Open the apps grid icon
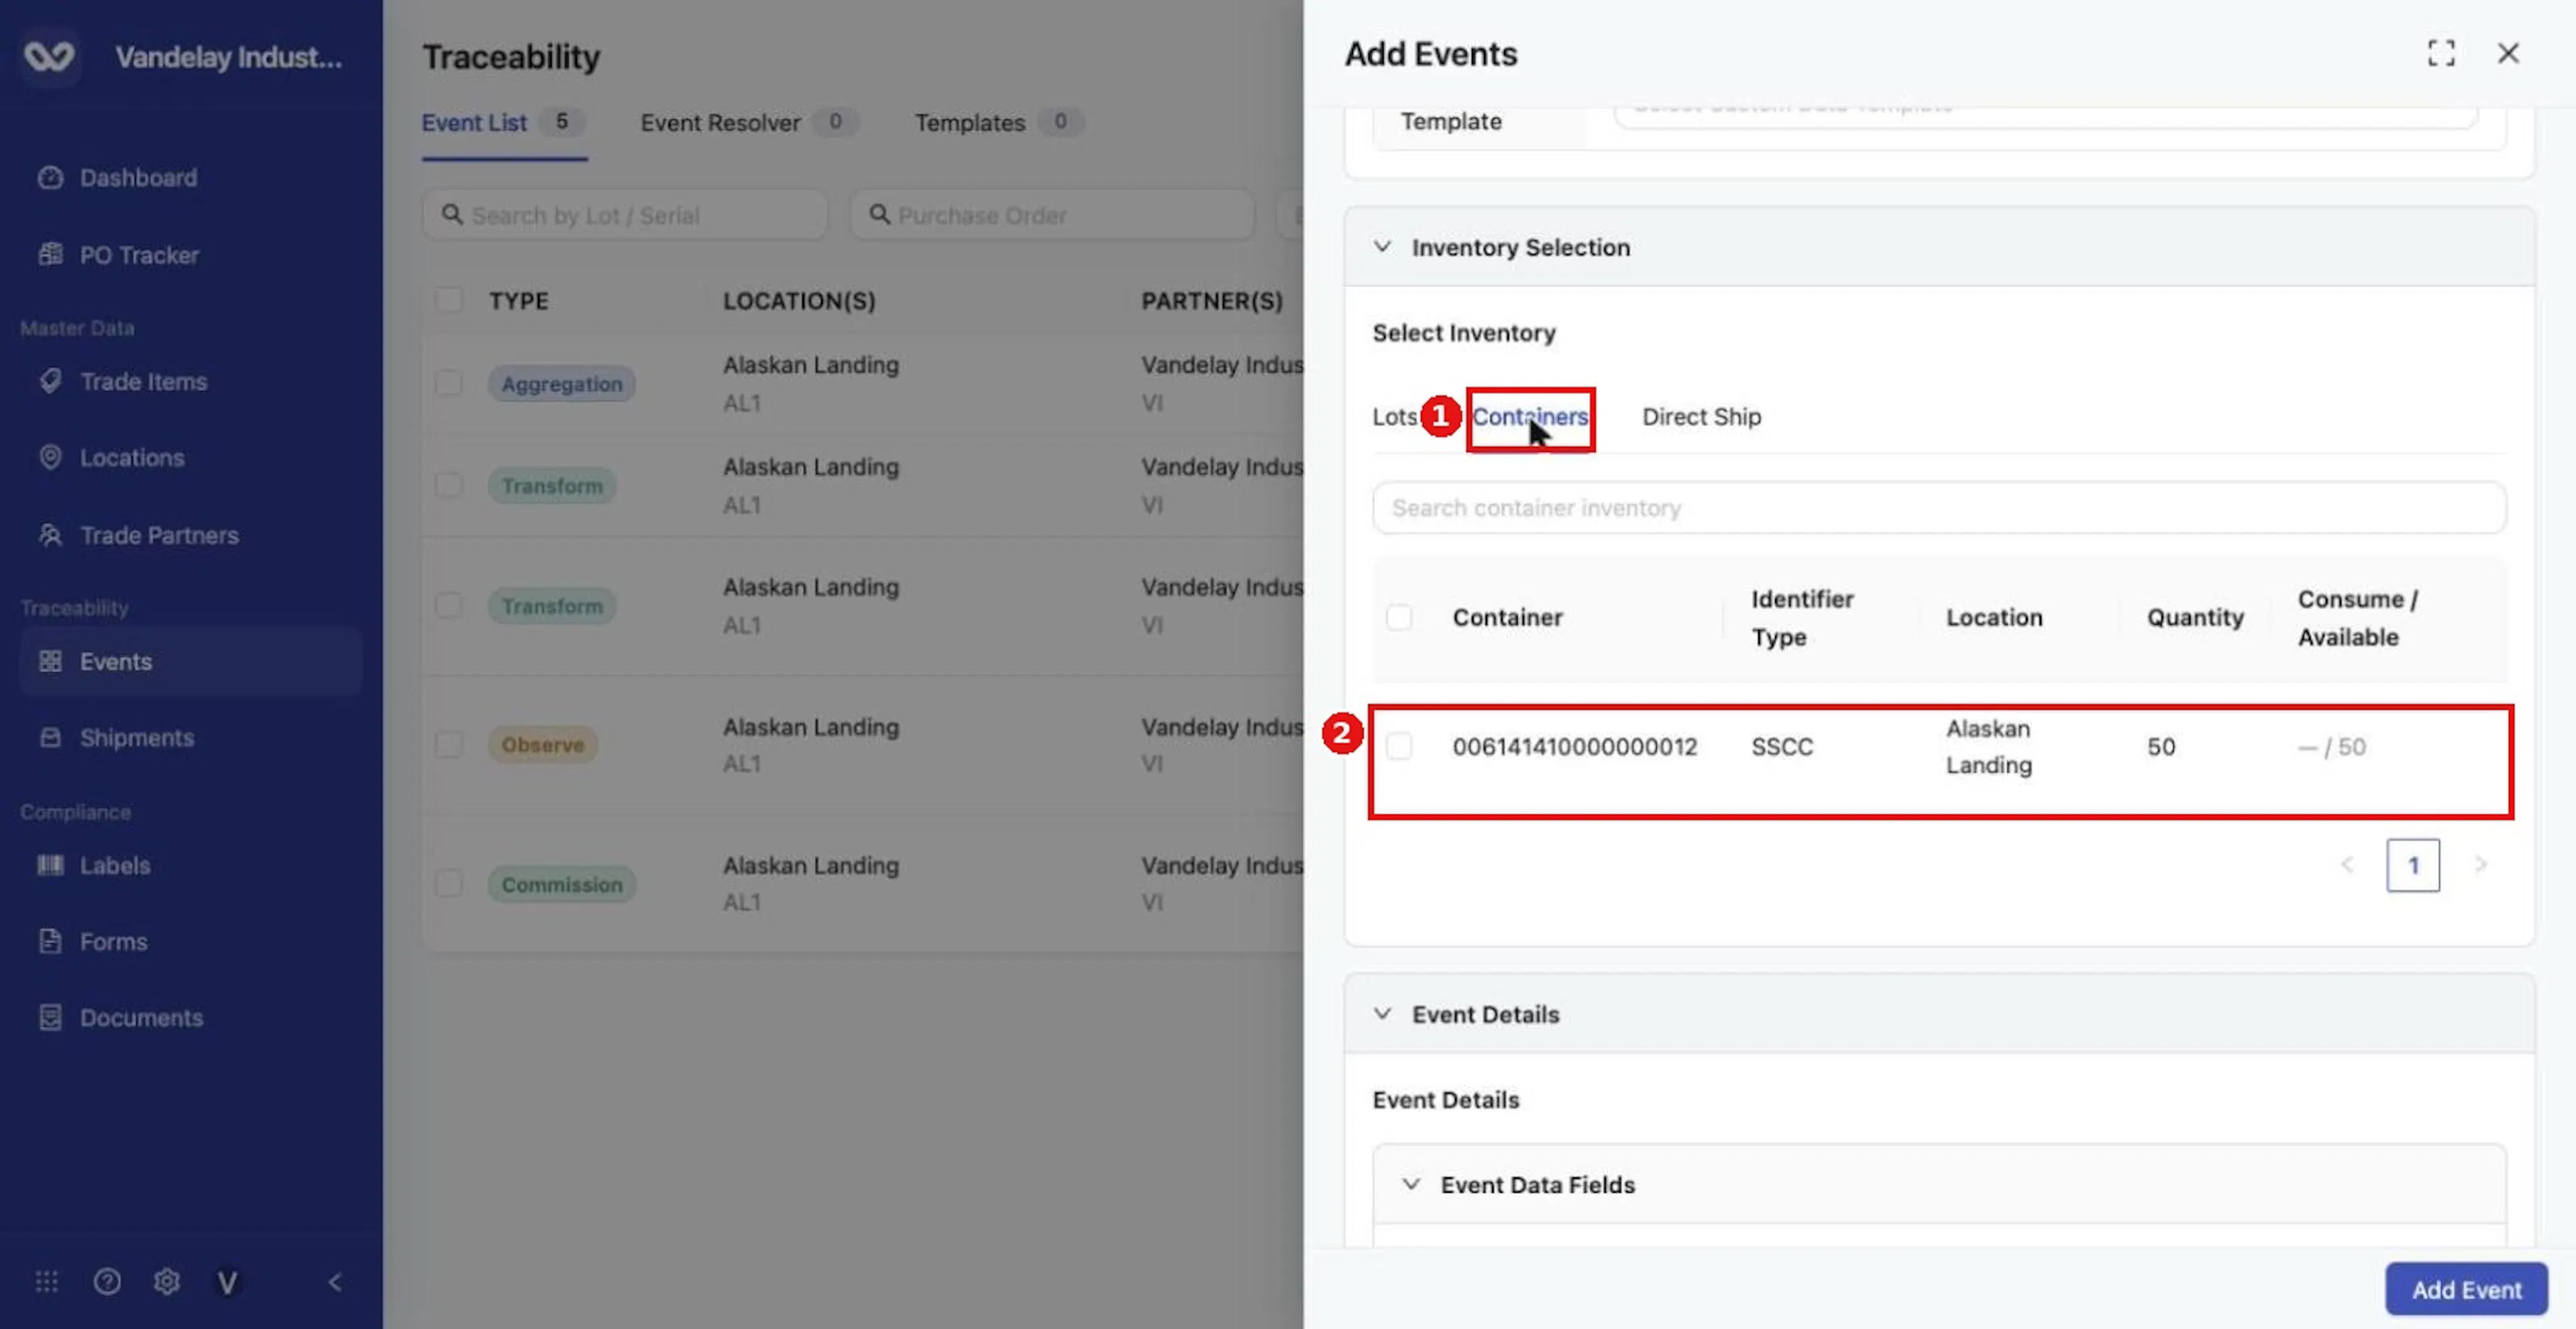2576x1329 pixels. (x=47, y=1281)
